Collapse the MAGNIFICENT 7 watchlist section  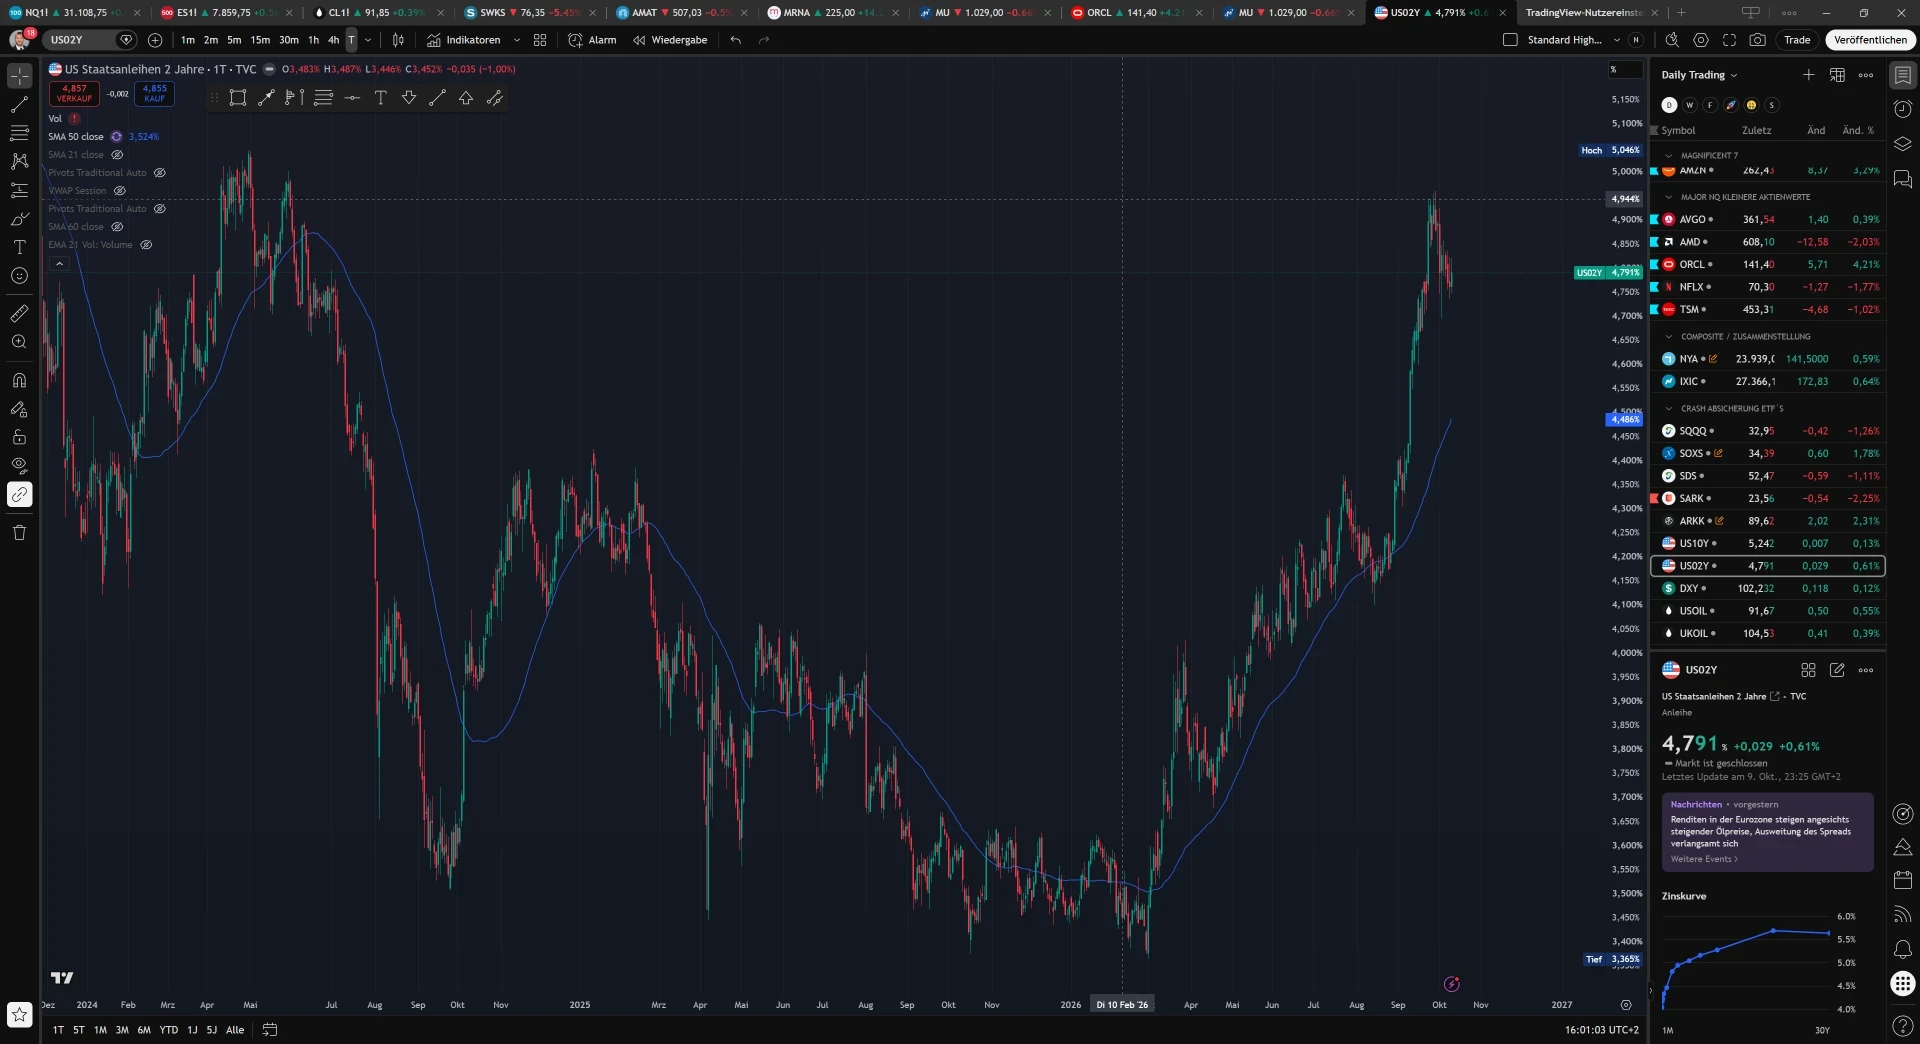click(x=1668, y=156)
